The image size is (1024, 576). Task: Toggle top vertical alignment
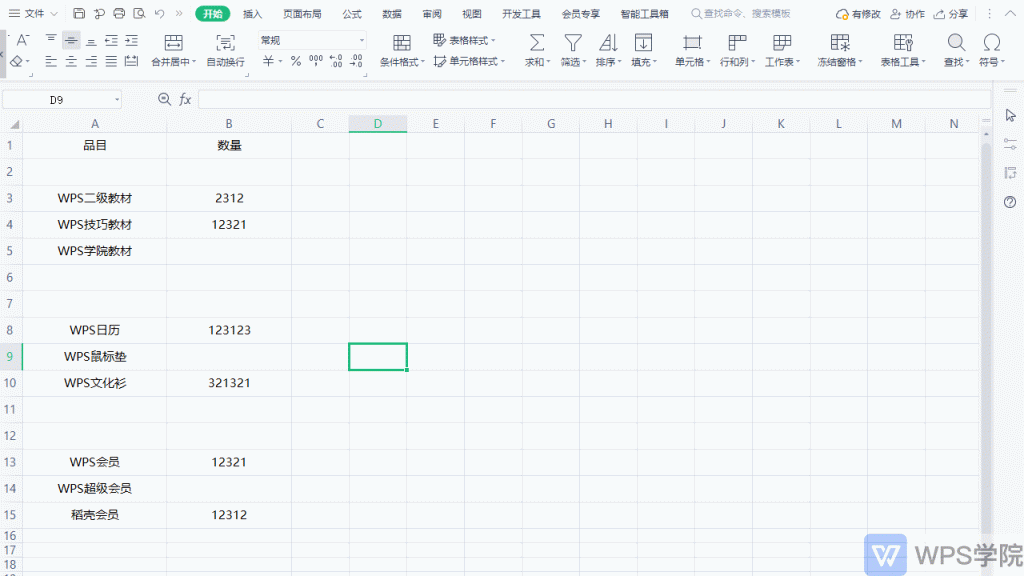point(51,40)
